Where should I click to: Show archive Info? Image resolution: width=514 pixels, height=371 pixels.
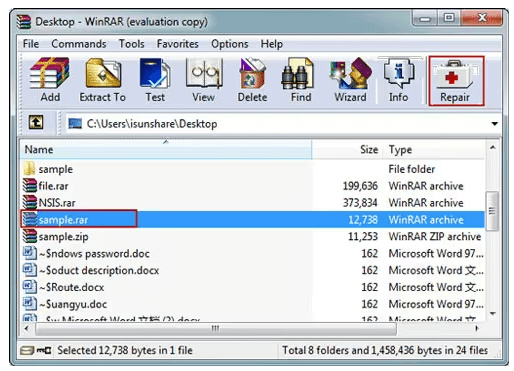[x=398, y=79]
